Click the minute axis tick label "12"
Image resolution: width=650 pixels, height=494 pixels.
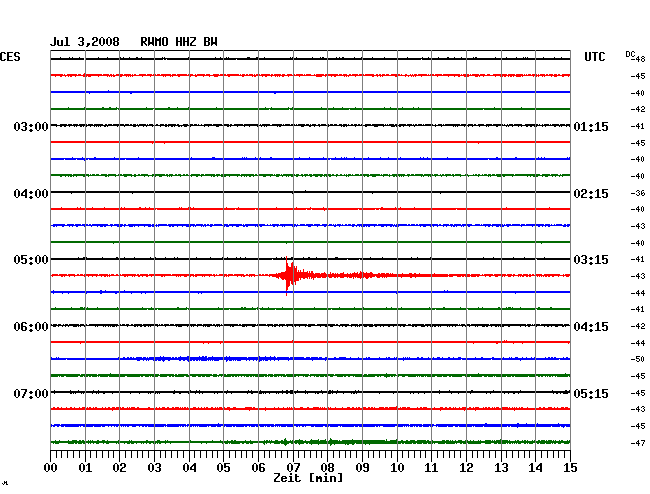(x=466, y=467)
